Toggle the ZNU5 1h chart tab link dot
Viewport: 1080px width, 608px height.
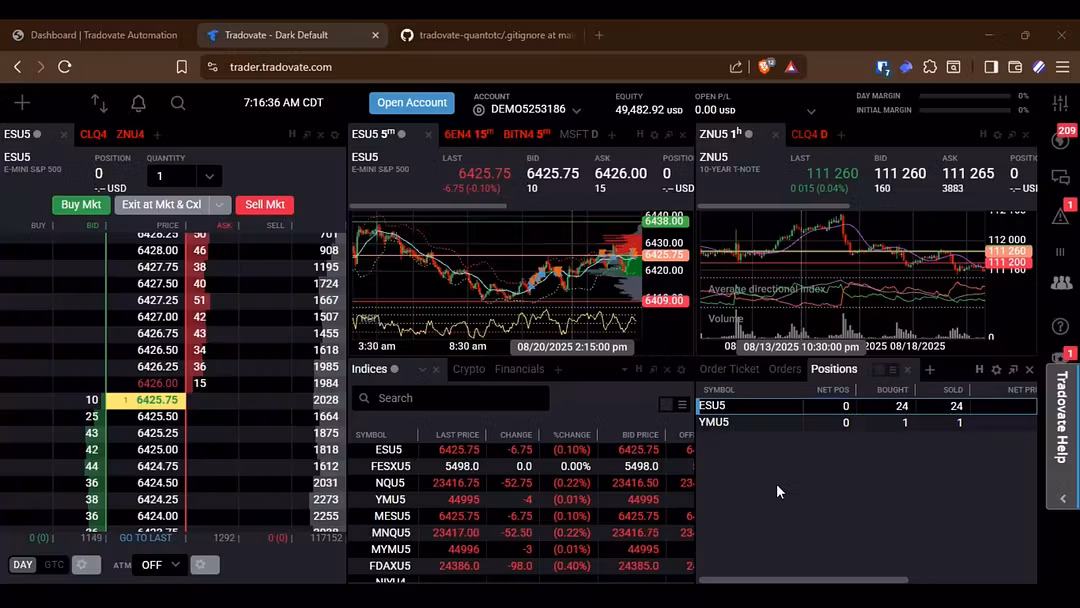click(749, 134)
